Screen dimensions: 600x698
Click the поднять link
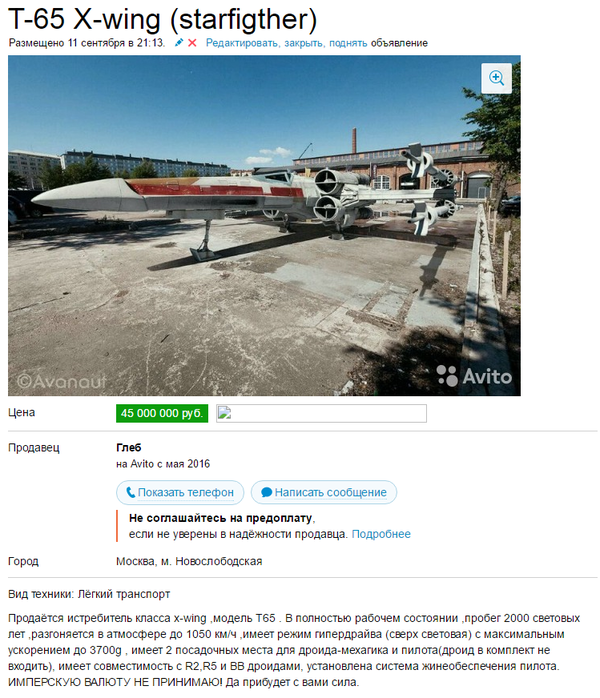click(x=348, y=43)
